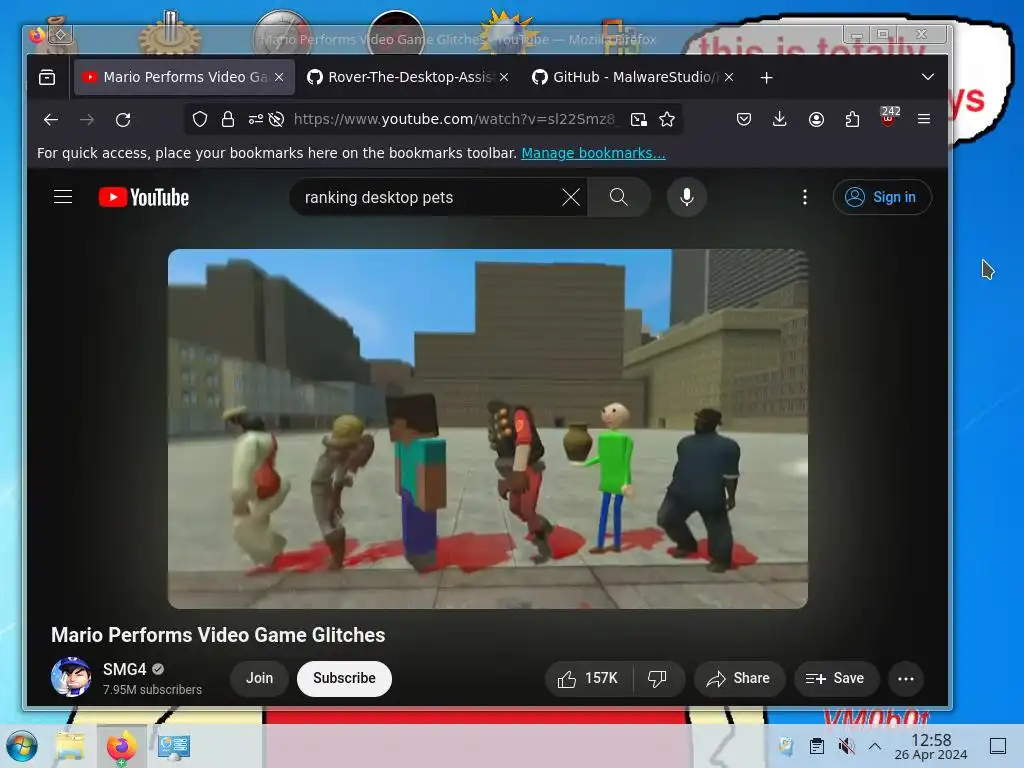Image resolution: width=1024 pixels, height=768 pixels.
Task: List all tabs dropdown chevron
Action: tap(927, 77)
